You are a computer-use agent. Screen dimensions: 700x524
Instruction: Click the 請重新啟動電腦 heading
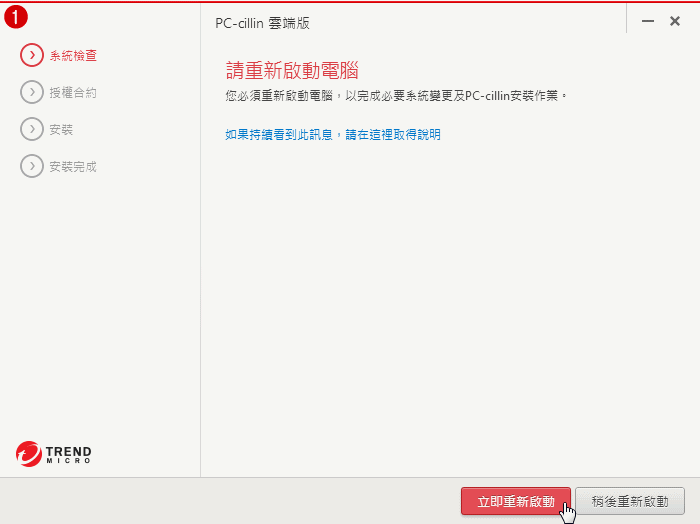coord(292,71)
